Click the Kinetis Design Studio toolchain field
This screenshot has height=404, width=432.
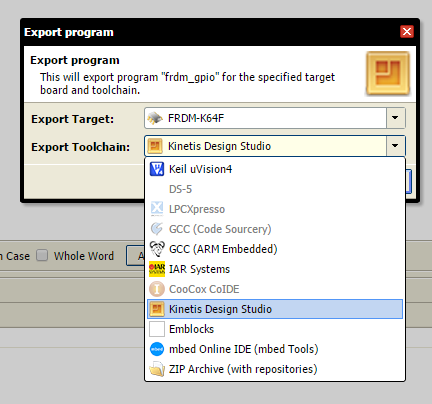pyautogui.click(x=275, y=146)
